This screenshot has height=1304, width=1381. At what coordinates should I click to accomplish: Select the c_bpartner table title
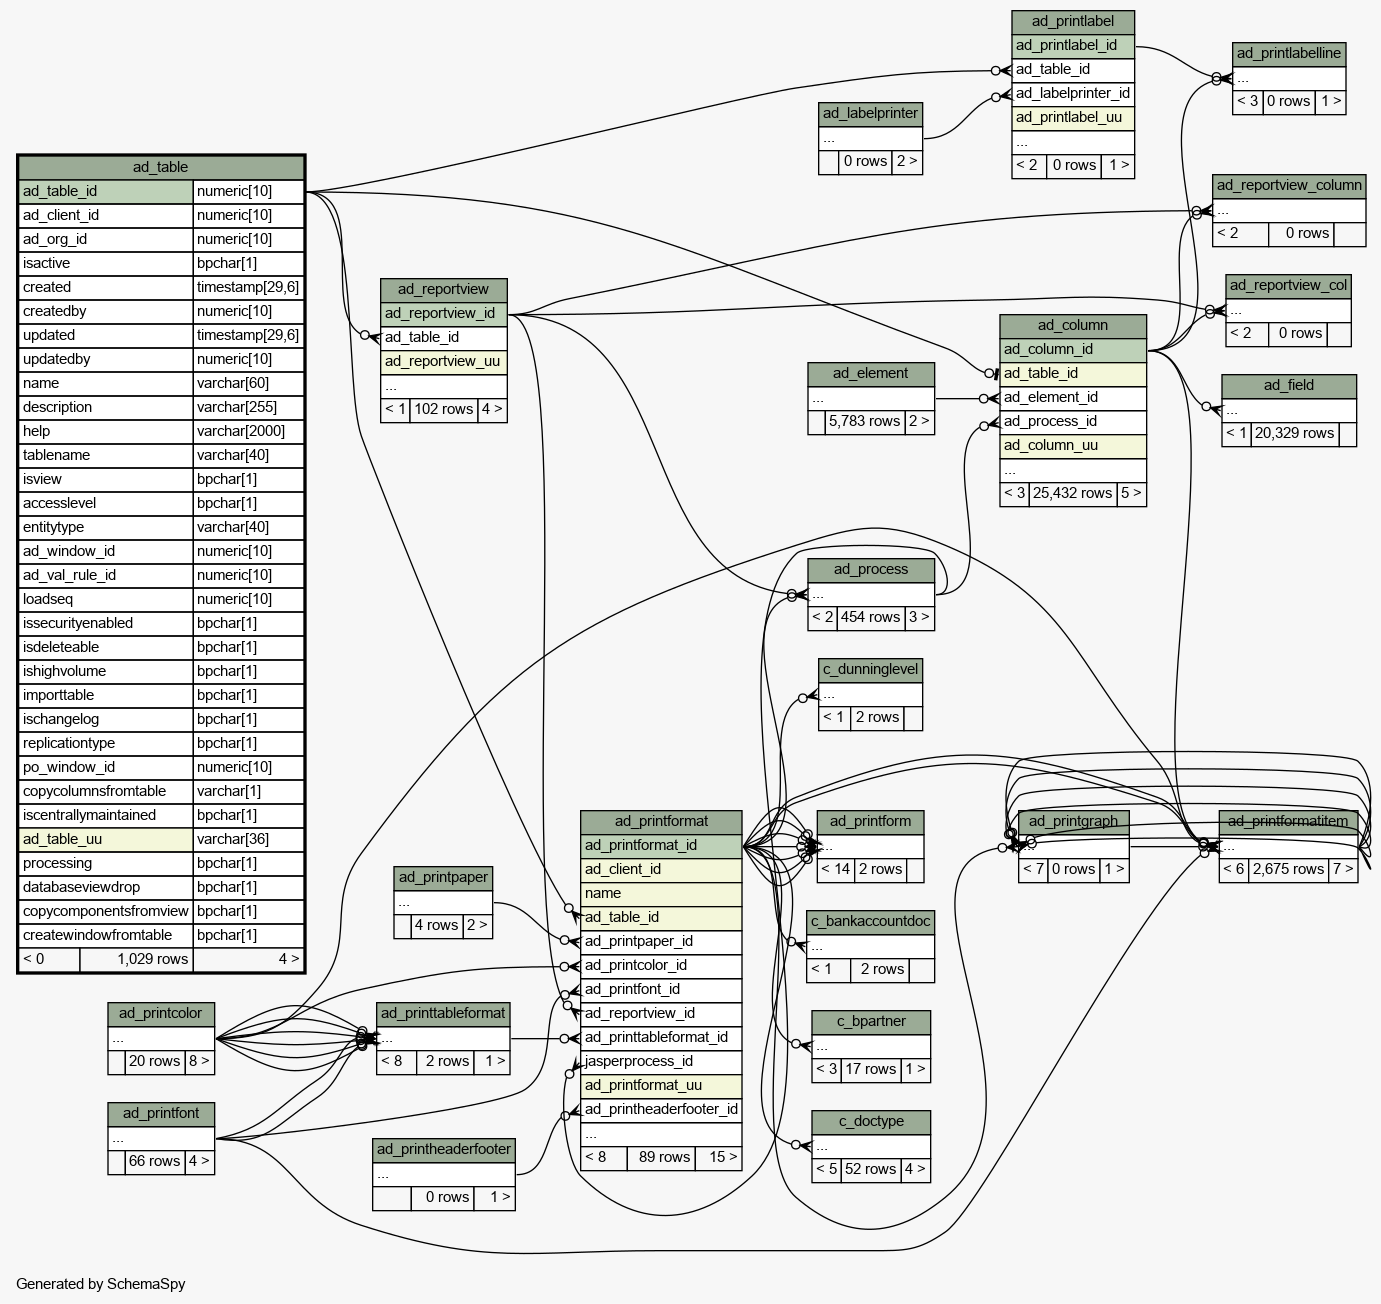871,1021
